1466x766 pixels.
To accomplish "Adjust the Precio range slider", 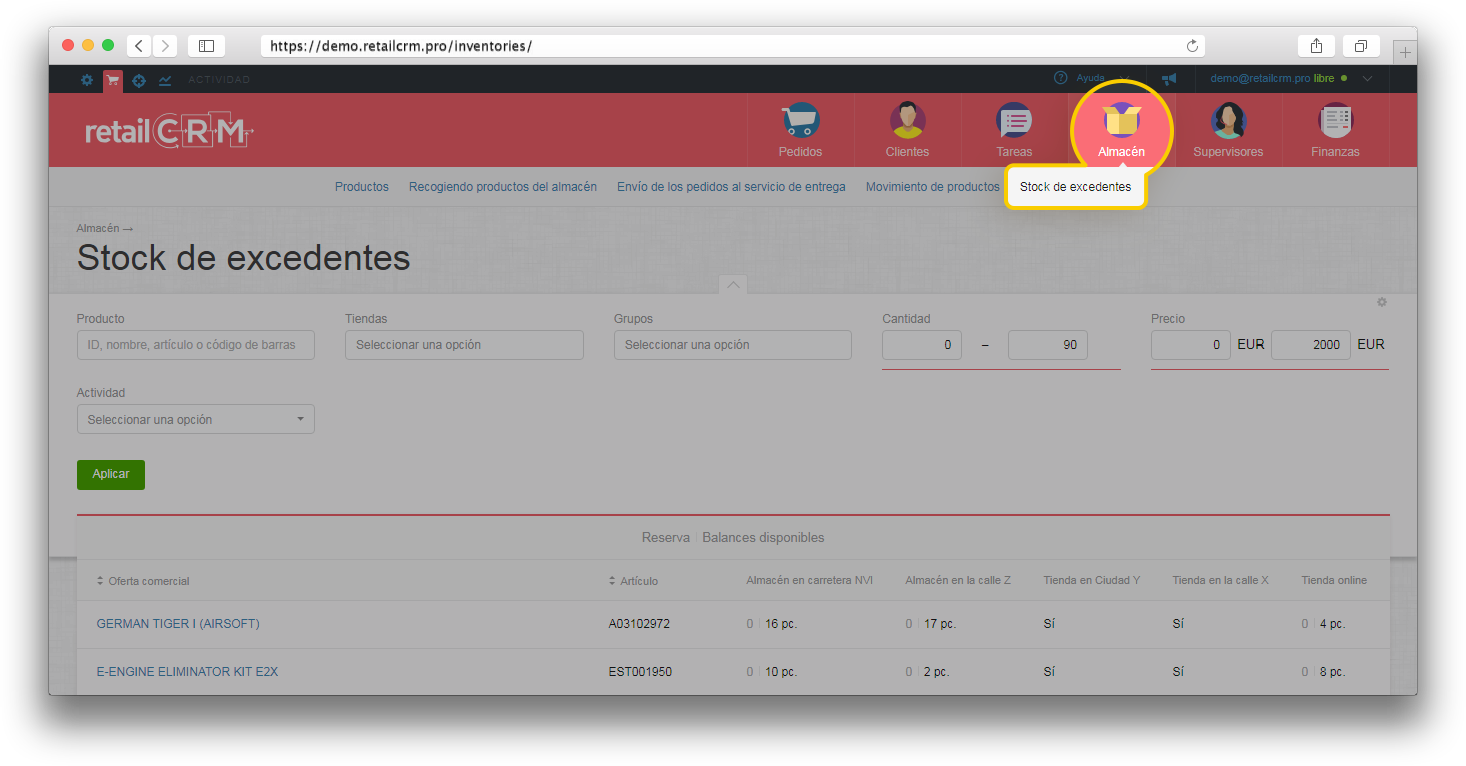I will click(1270, 369).
